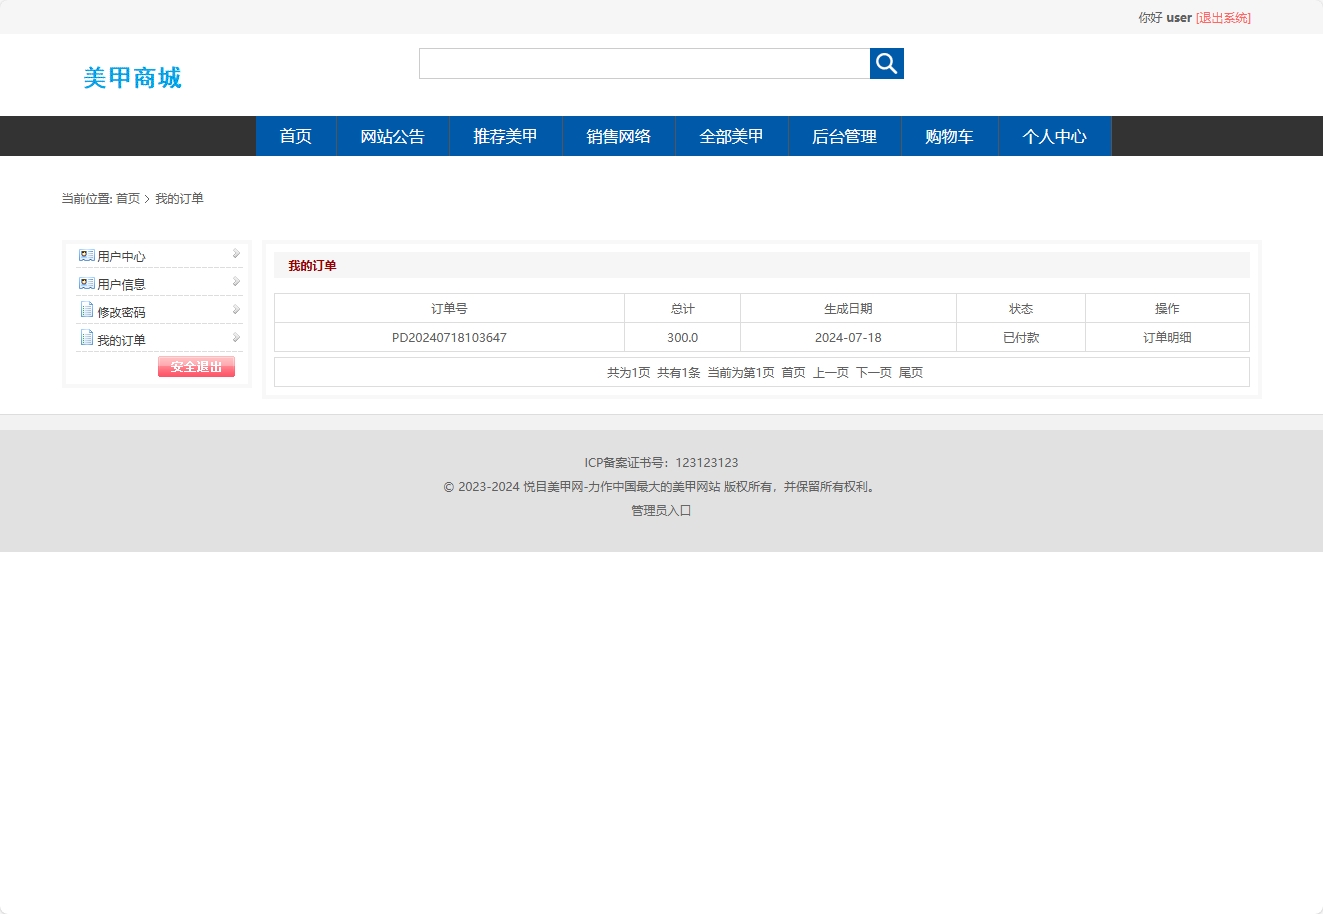Click the blue search magnifier icon

pos(886,63)
